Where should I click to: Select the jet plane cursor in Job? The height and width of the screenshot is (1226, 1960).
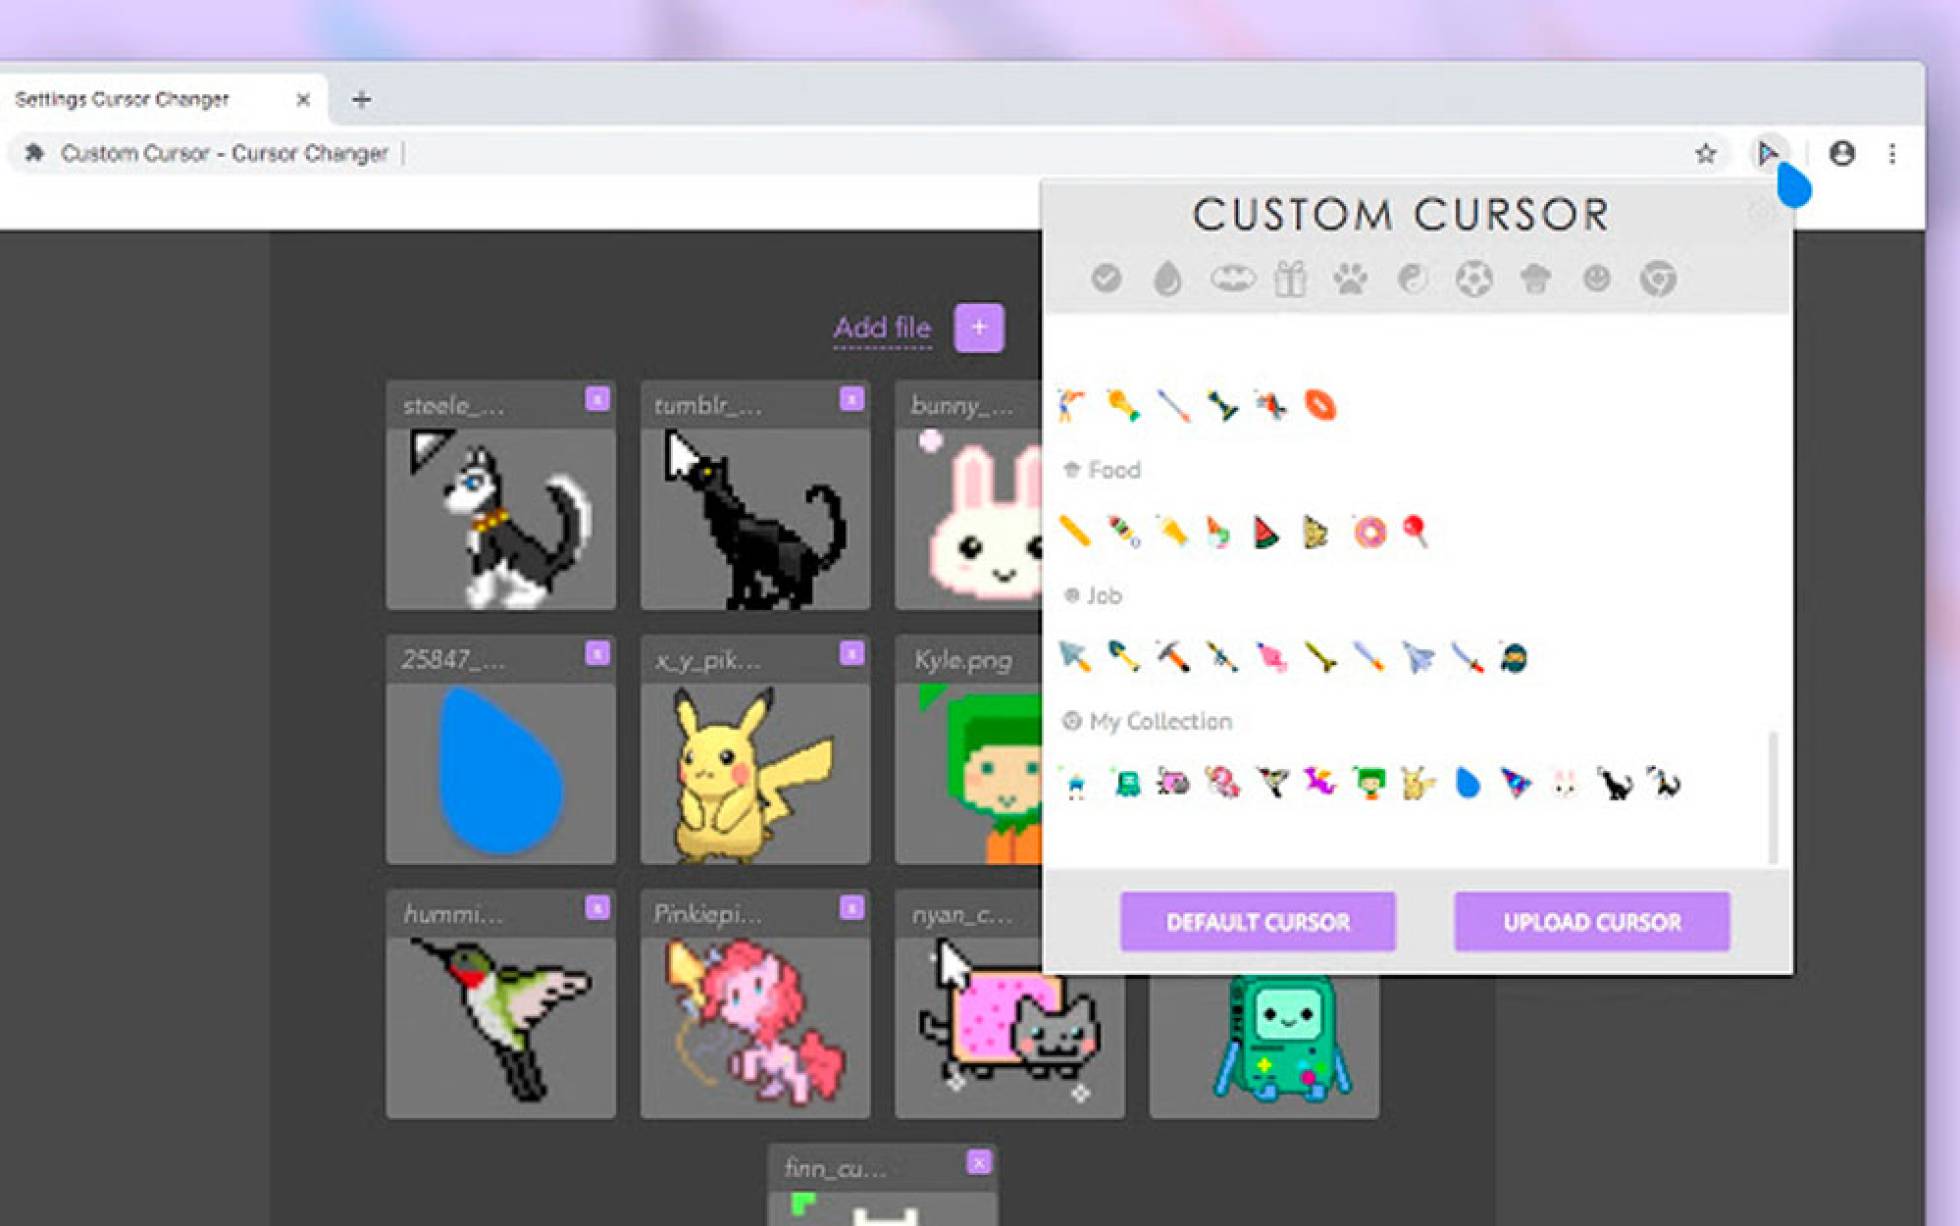tap(1417, 657)
